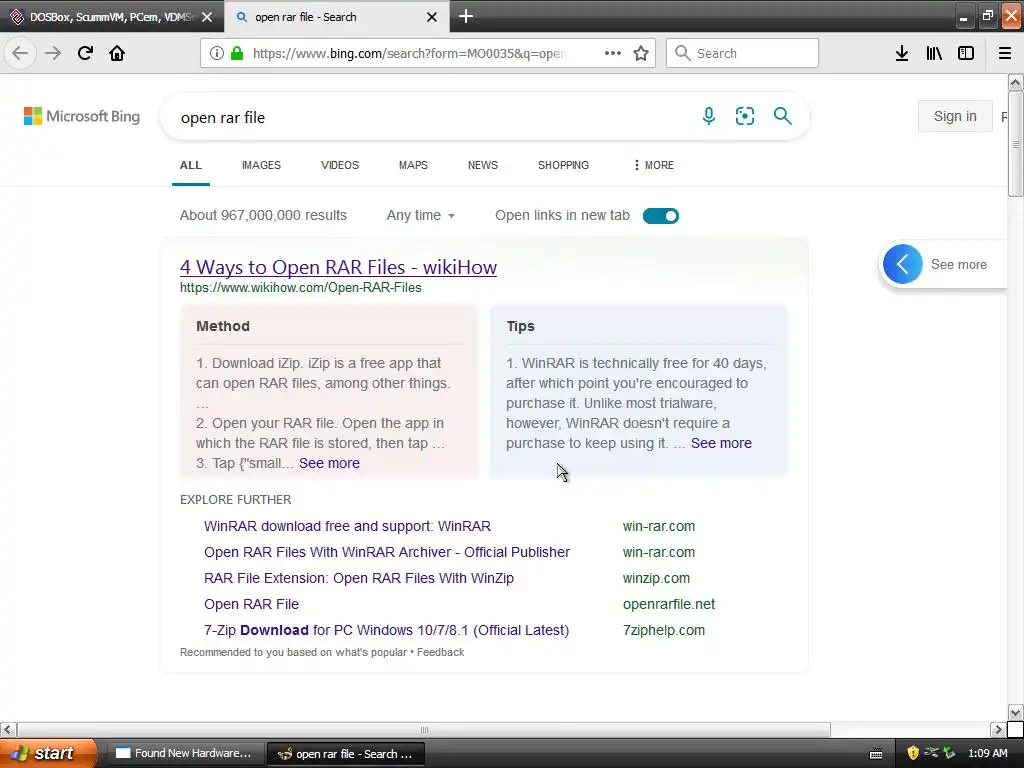Open Bing visual search camera icon

pos(744,116)
